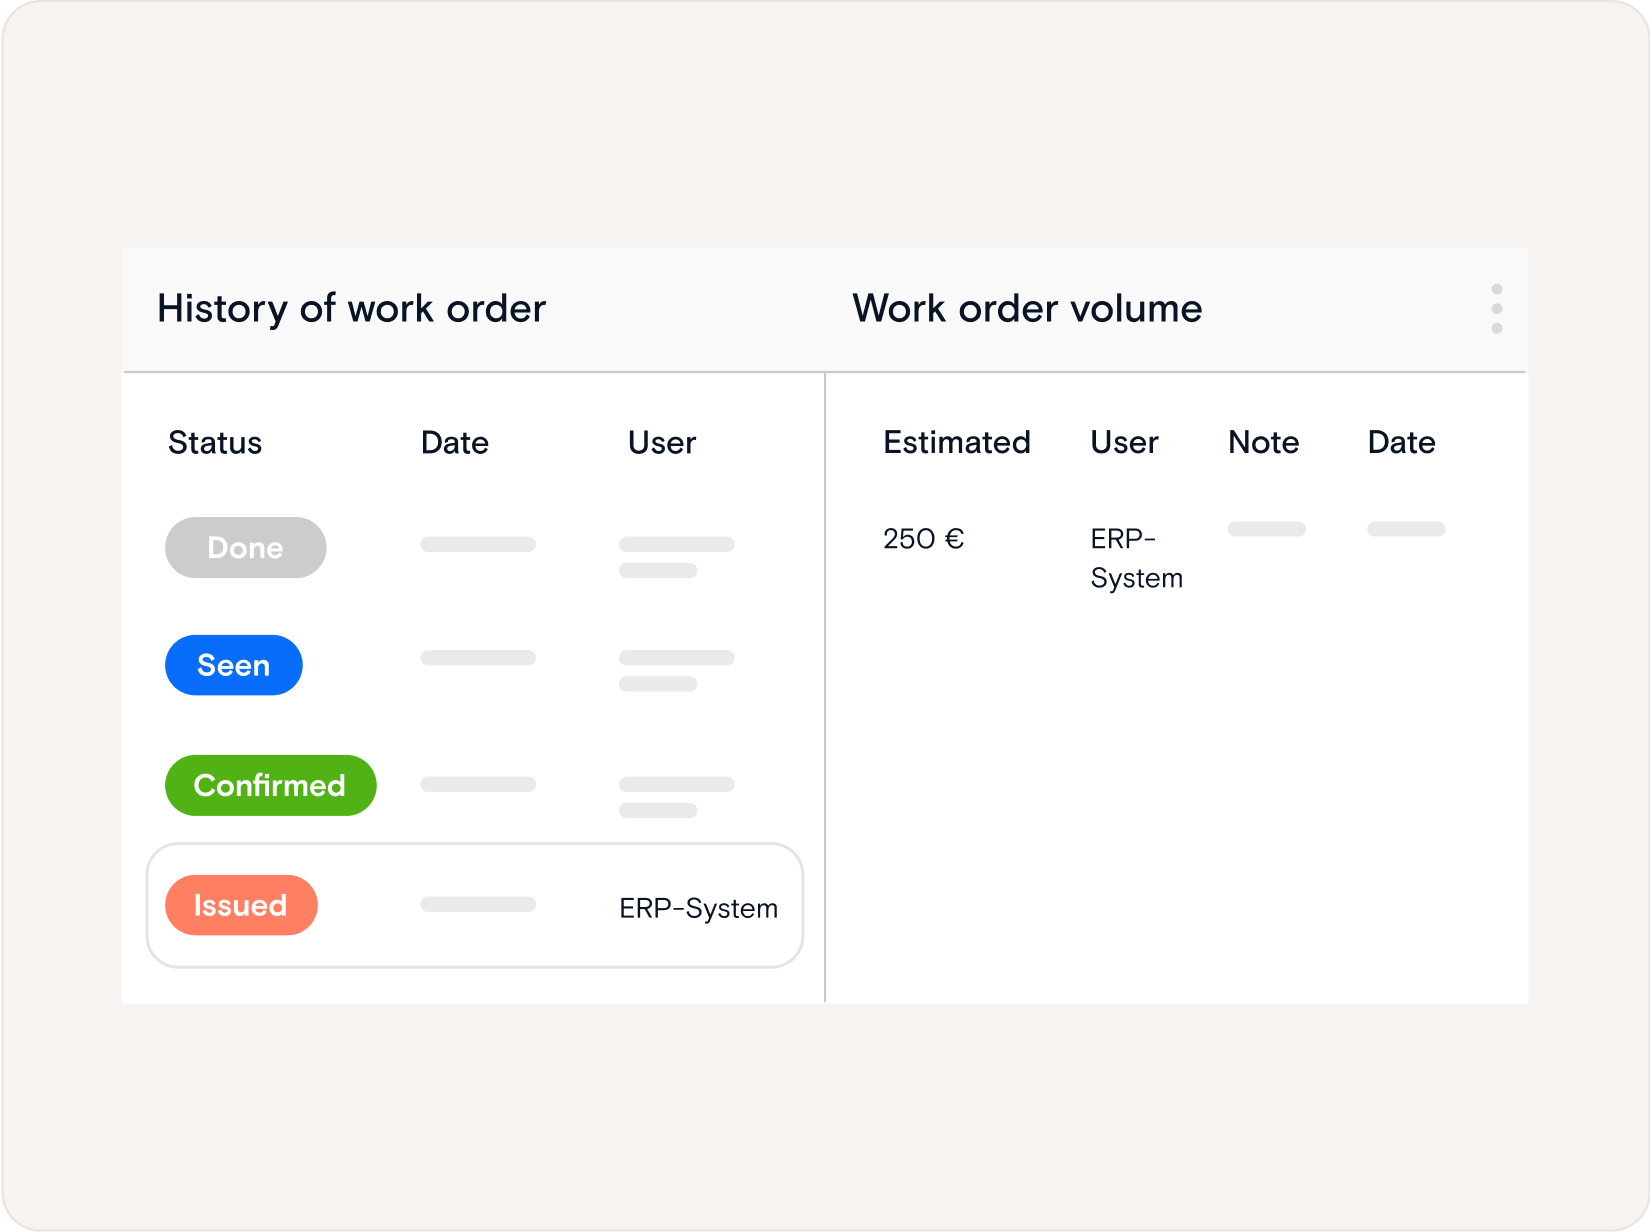Click the date placeholder in Done row
The height and width of the screenshot is (1232, 1650).
click(x=478, y=545)
